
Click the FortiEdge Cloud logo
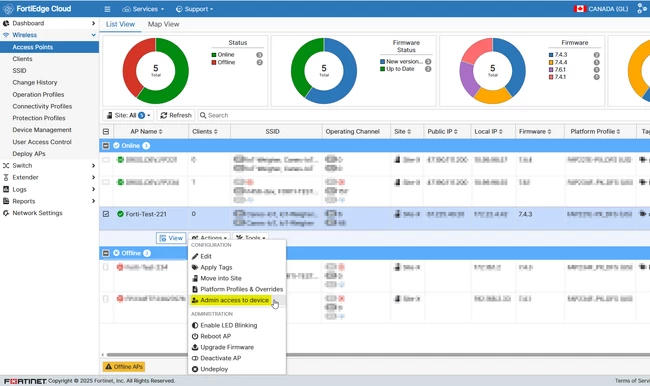click(37, 9)
